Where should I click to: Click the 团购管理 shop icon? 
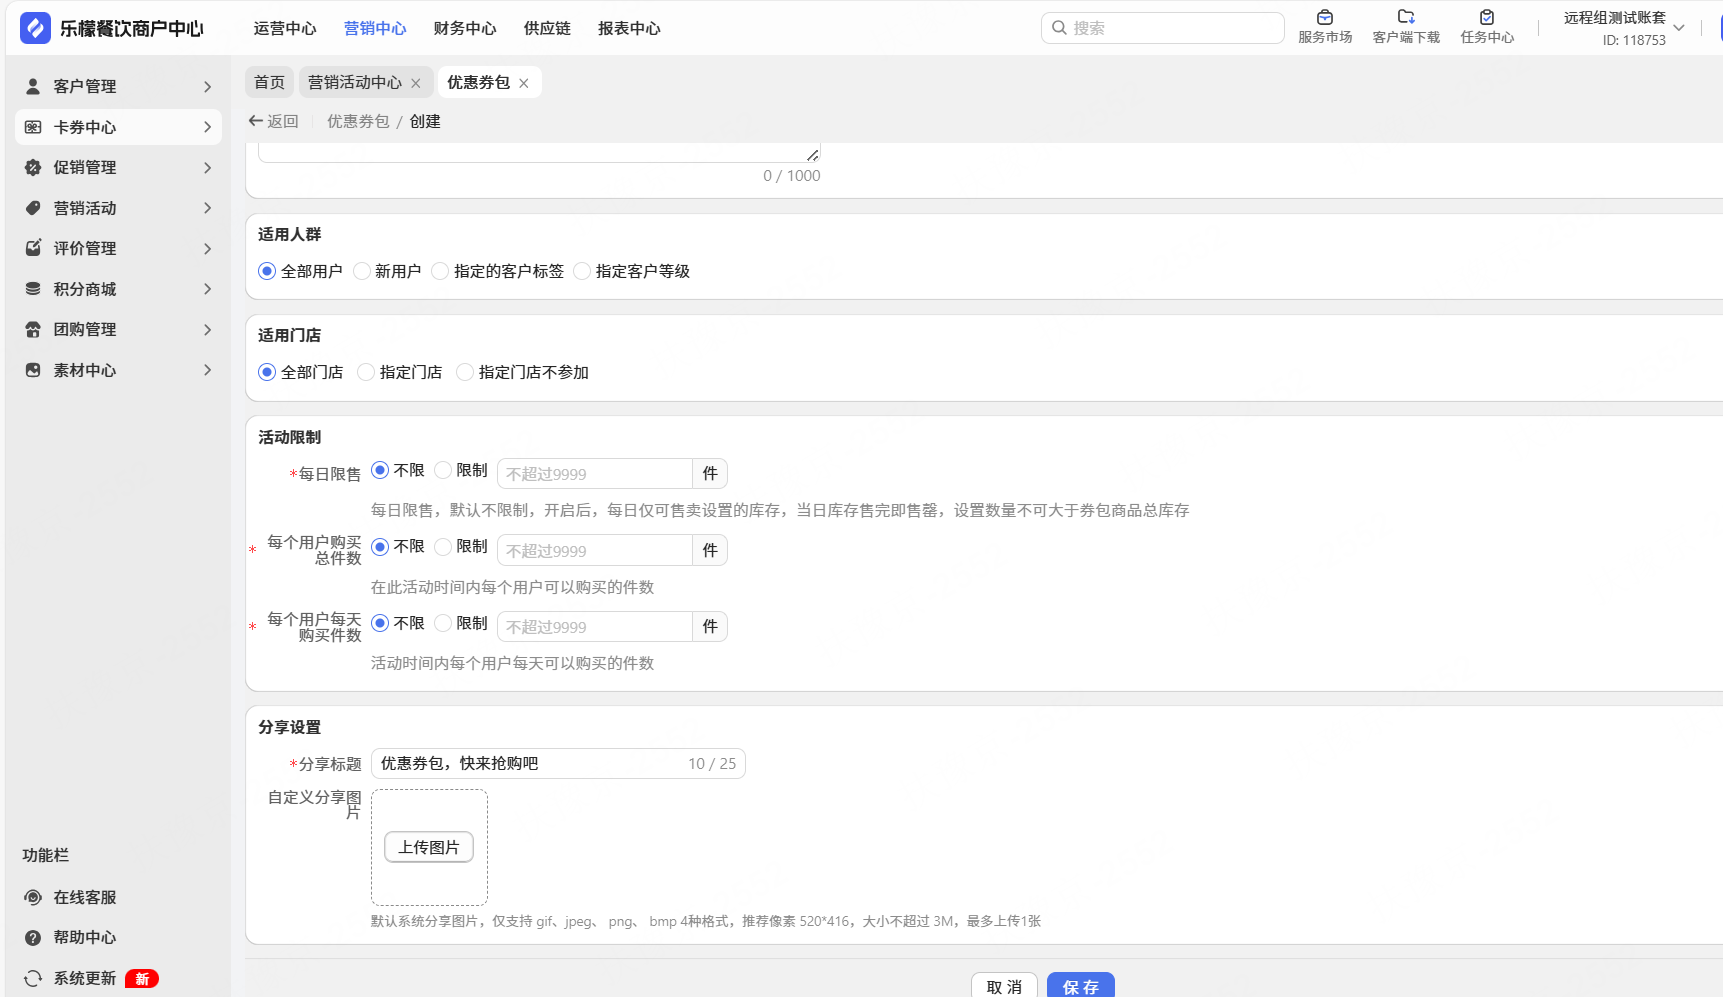tap(33, 329)
